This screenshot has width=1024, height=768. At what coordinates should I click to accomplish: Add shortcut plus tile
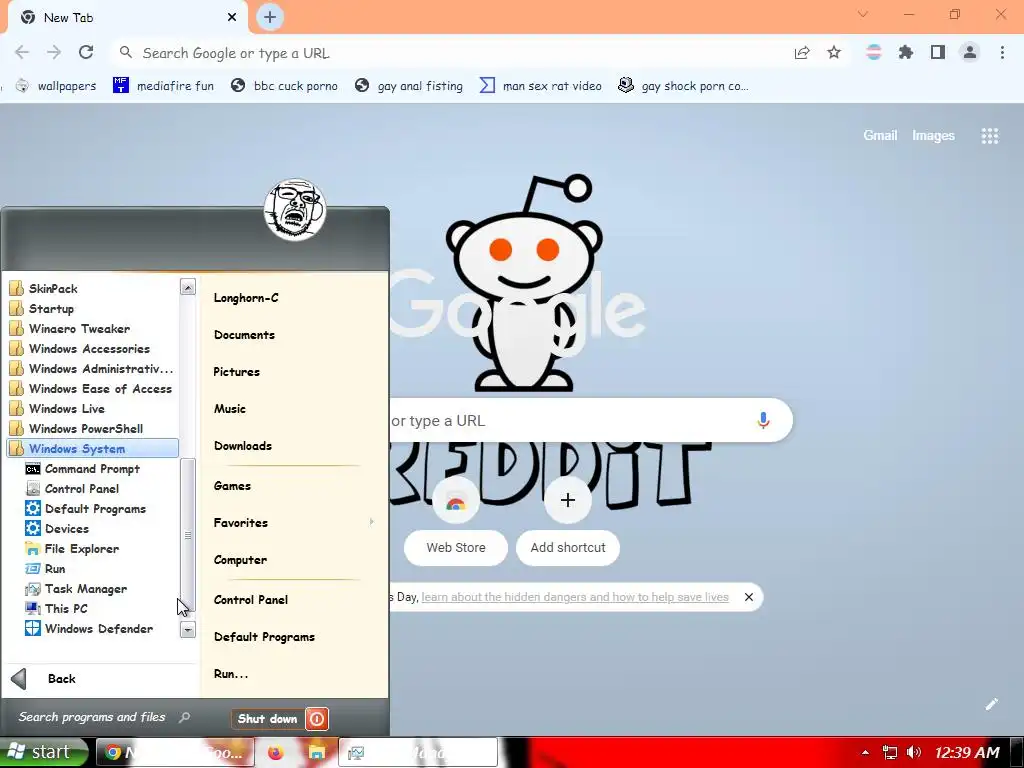pyautogui.click(x=568, y=522)
